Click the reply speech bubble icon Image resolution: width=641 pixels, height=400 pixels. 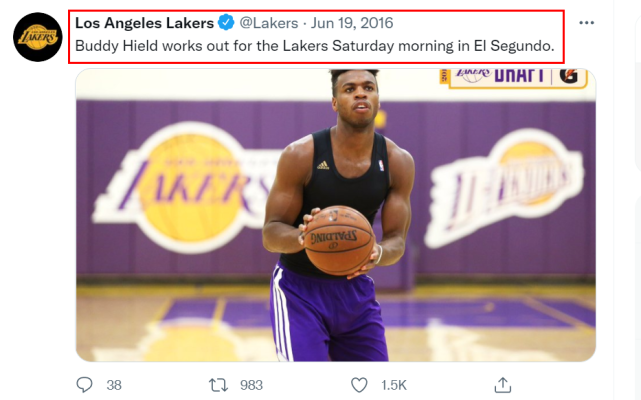85,385
